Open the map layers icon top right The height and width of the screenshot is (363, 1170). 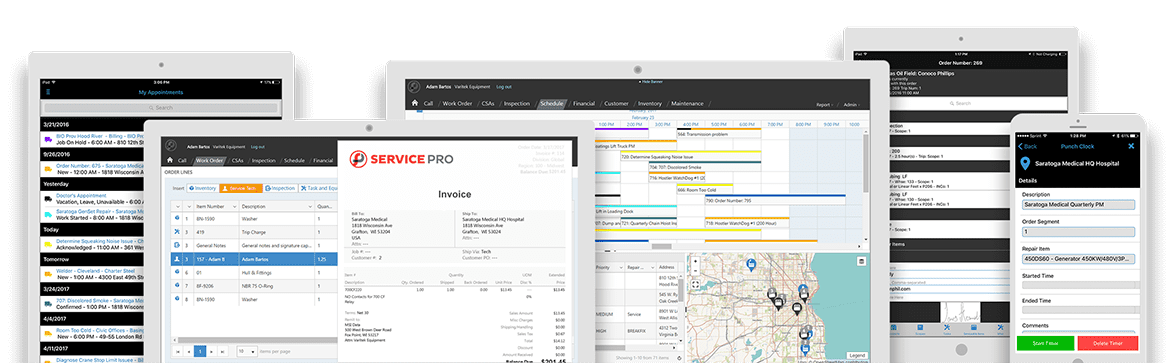pyautogui.click(x=860, y=261)
